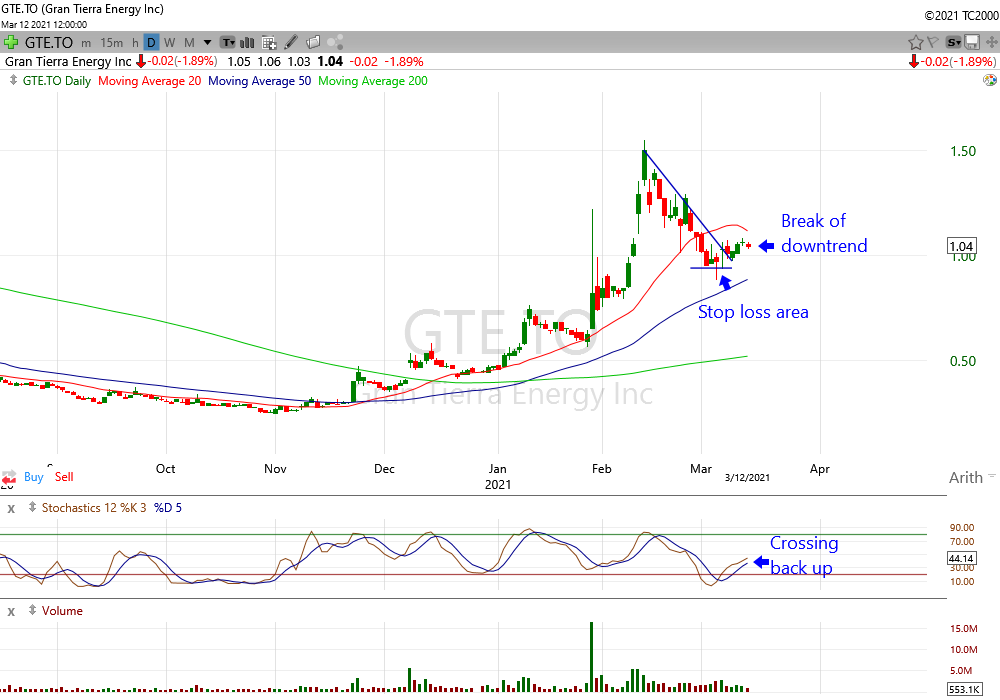Open the Arith scale type dropdown
Image resolution: width=1000 pixels, height=700 pixels.
pos(971,478)
